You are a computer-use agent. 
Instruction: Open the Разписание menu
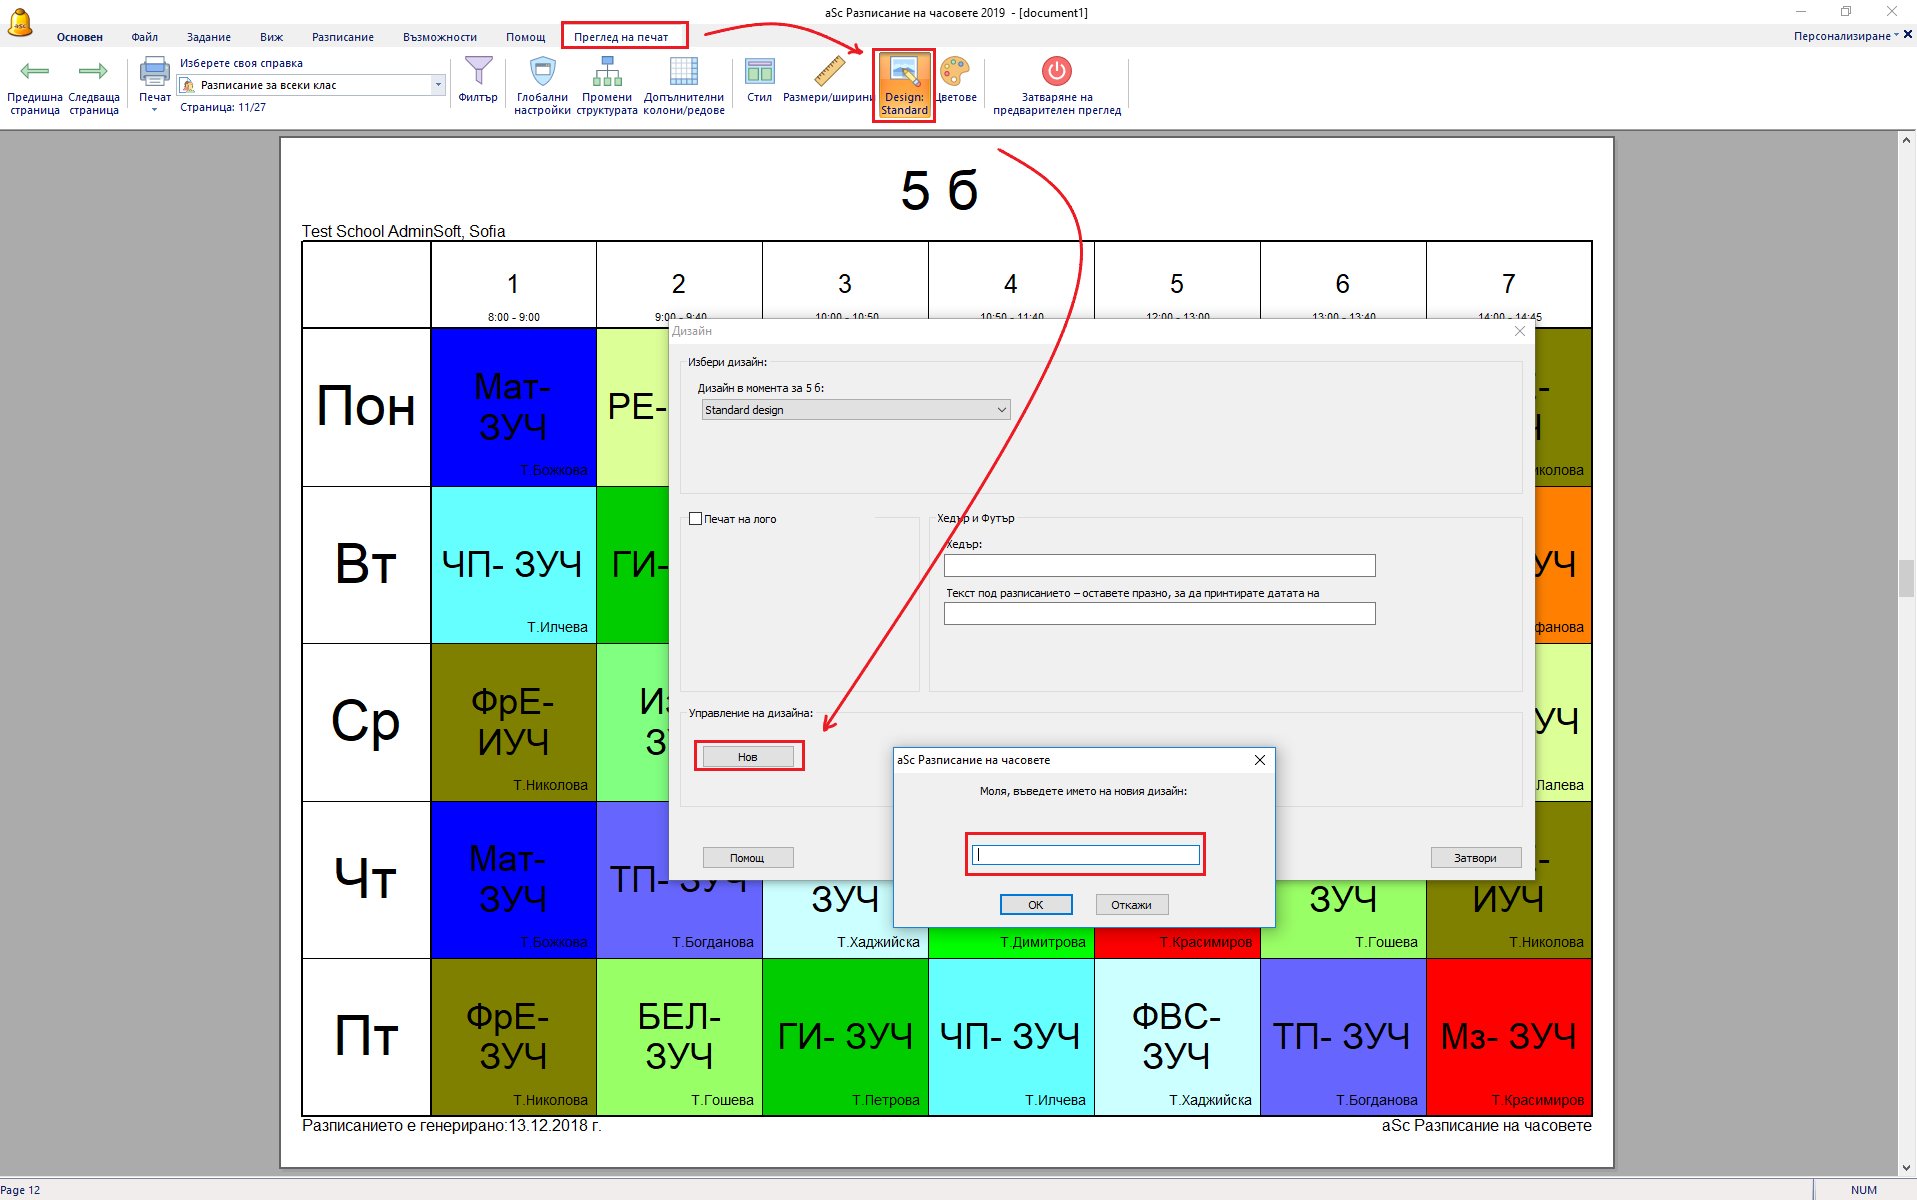coord(342,37)
